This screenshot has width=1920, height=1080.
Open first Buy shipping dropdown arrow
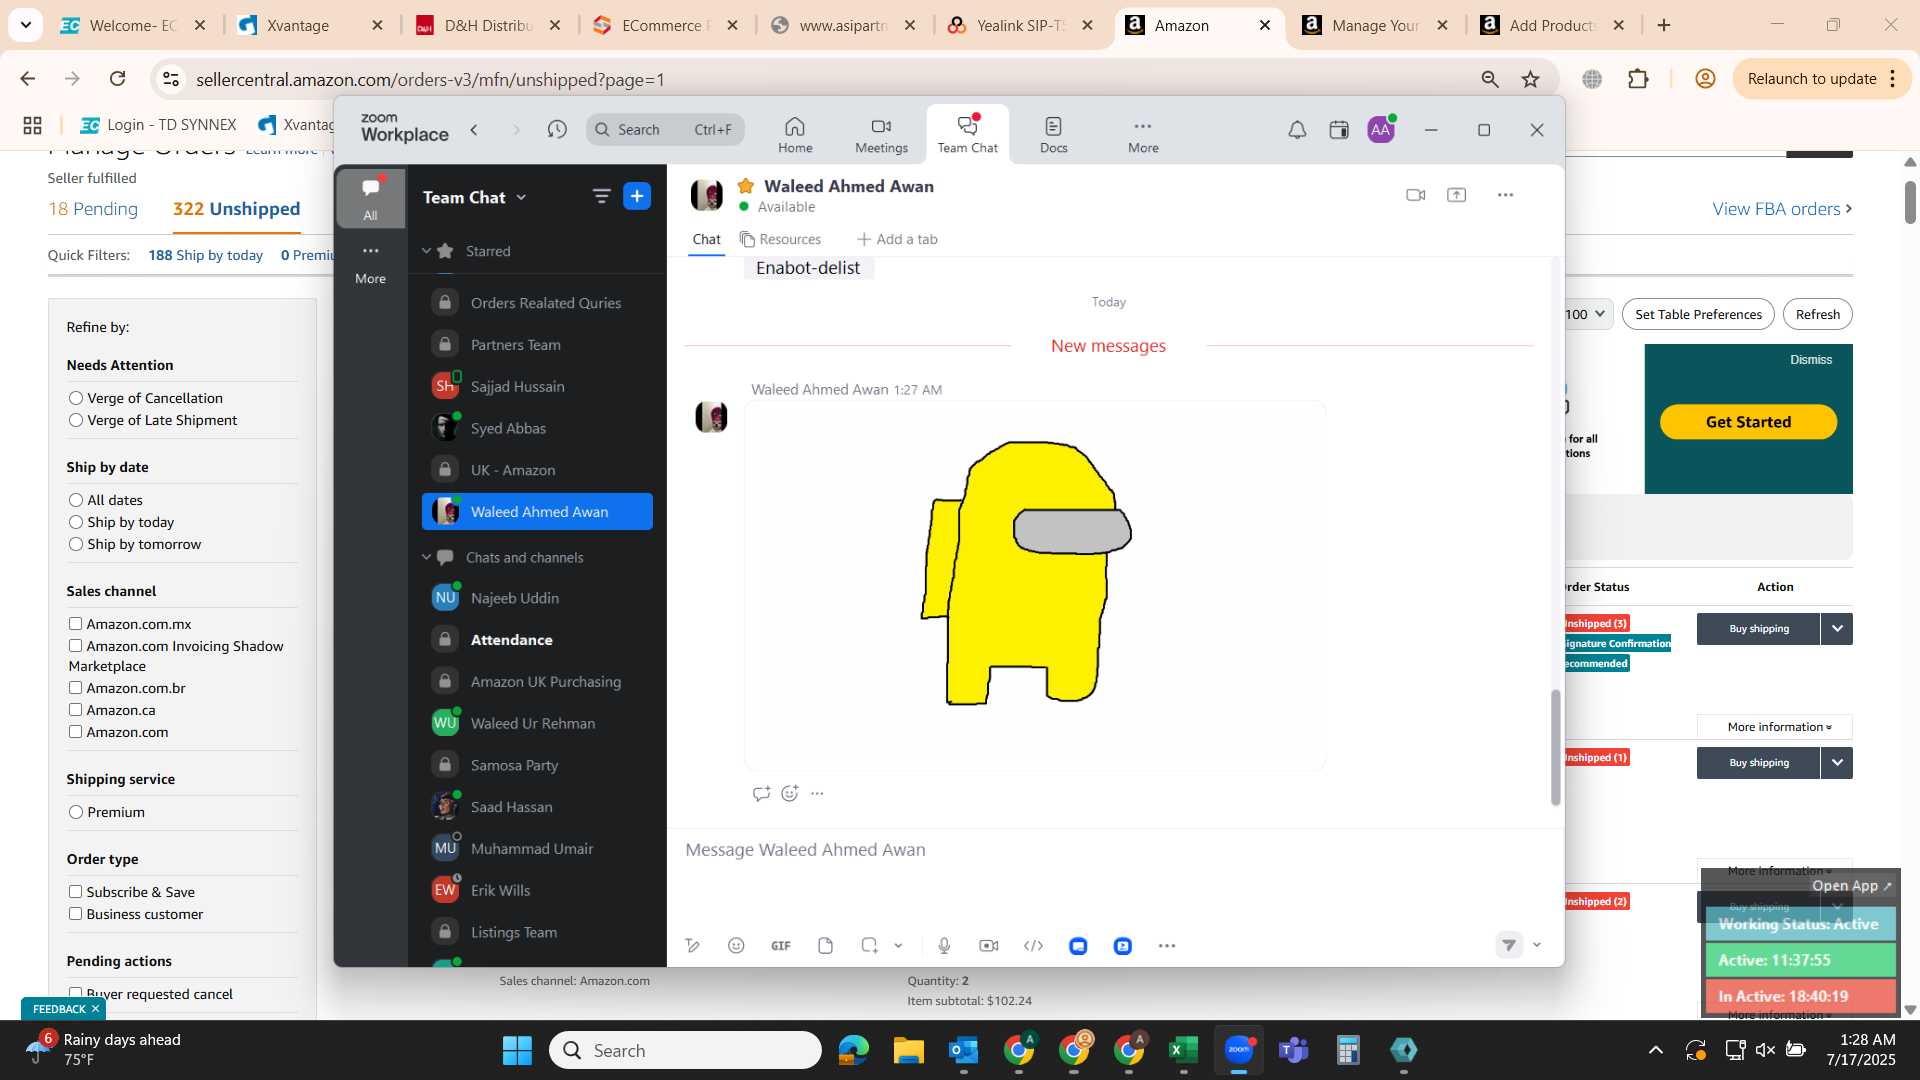tap(1837, 629)
